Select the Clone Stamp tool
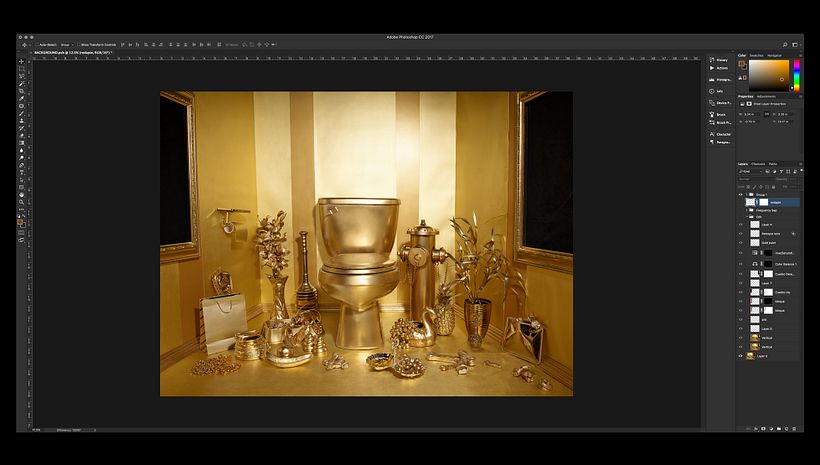The height and width of the screenshot is (465, 820). pos(21,120)
